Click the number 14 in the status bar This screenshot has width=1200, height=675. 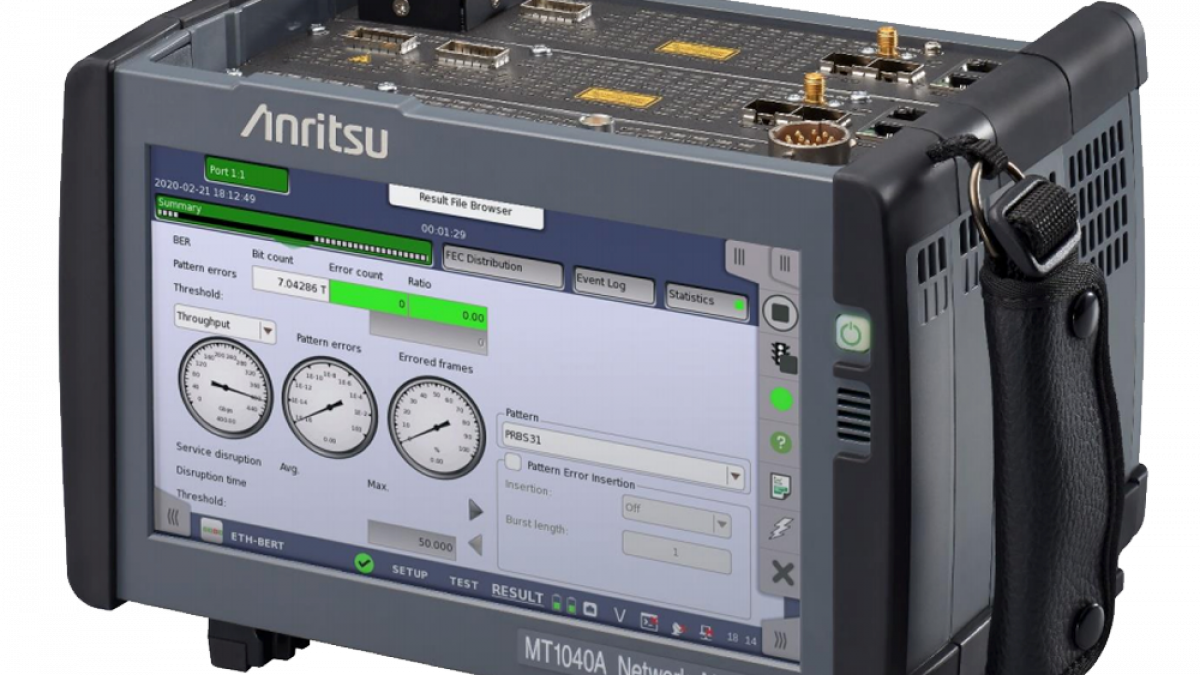tap(752, 640)
